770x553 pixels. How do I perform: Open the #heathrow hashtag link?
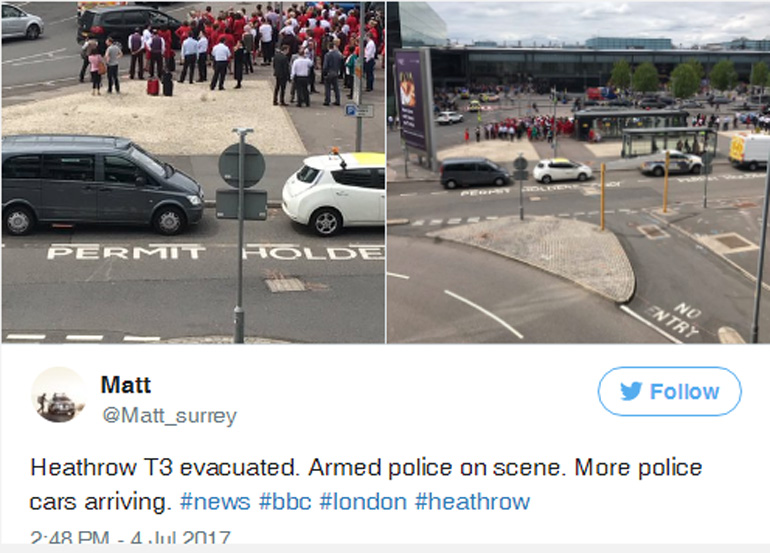(x=472, y=502)
